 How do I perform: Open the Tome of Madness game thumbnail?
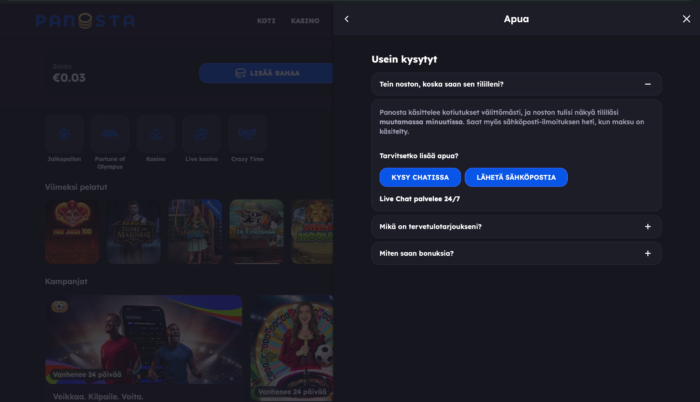134,231
